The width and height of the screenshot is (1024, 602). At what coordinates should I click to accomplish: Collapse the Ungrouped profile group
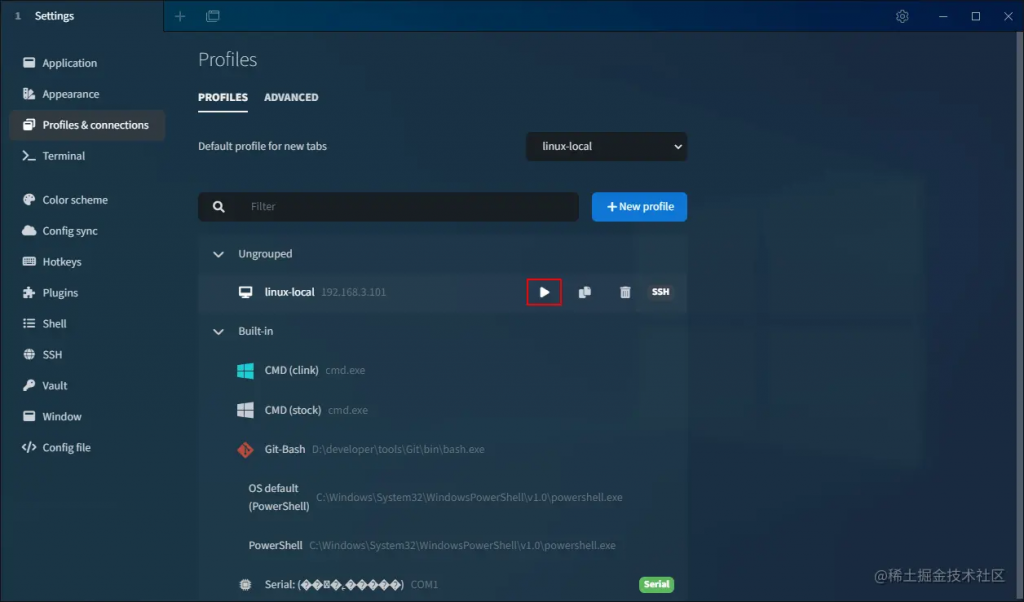coord(218,254)
